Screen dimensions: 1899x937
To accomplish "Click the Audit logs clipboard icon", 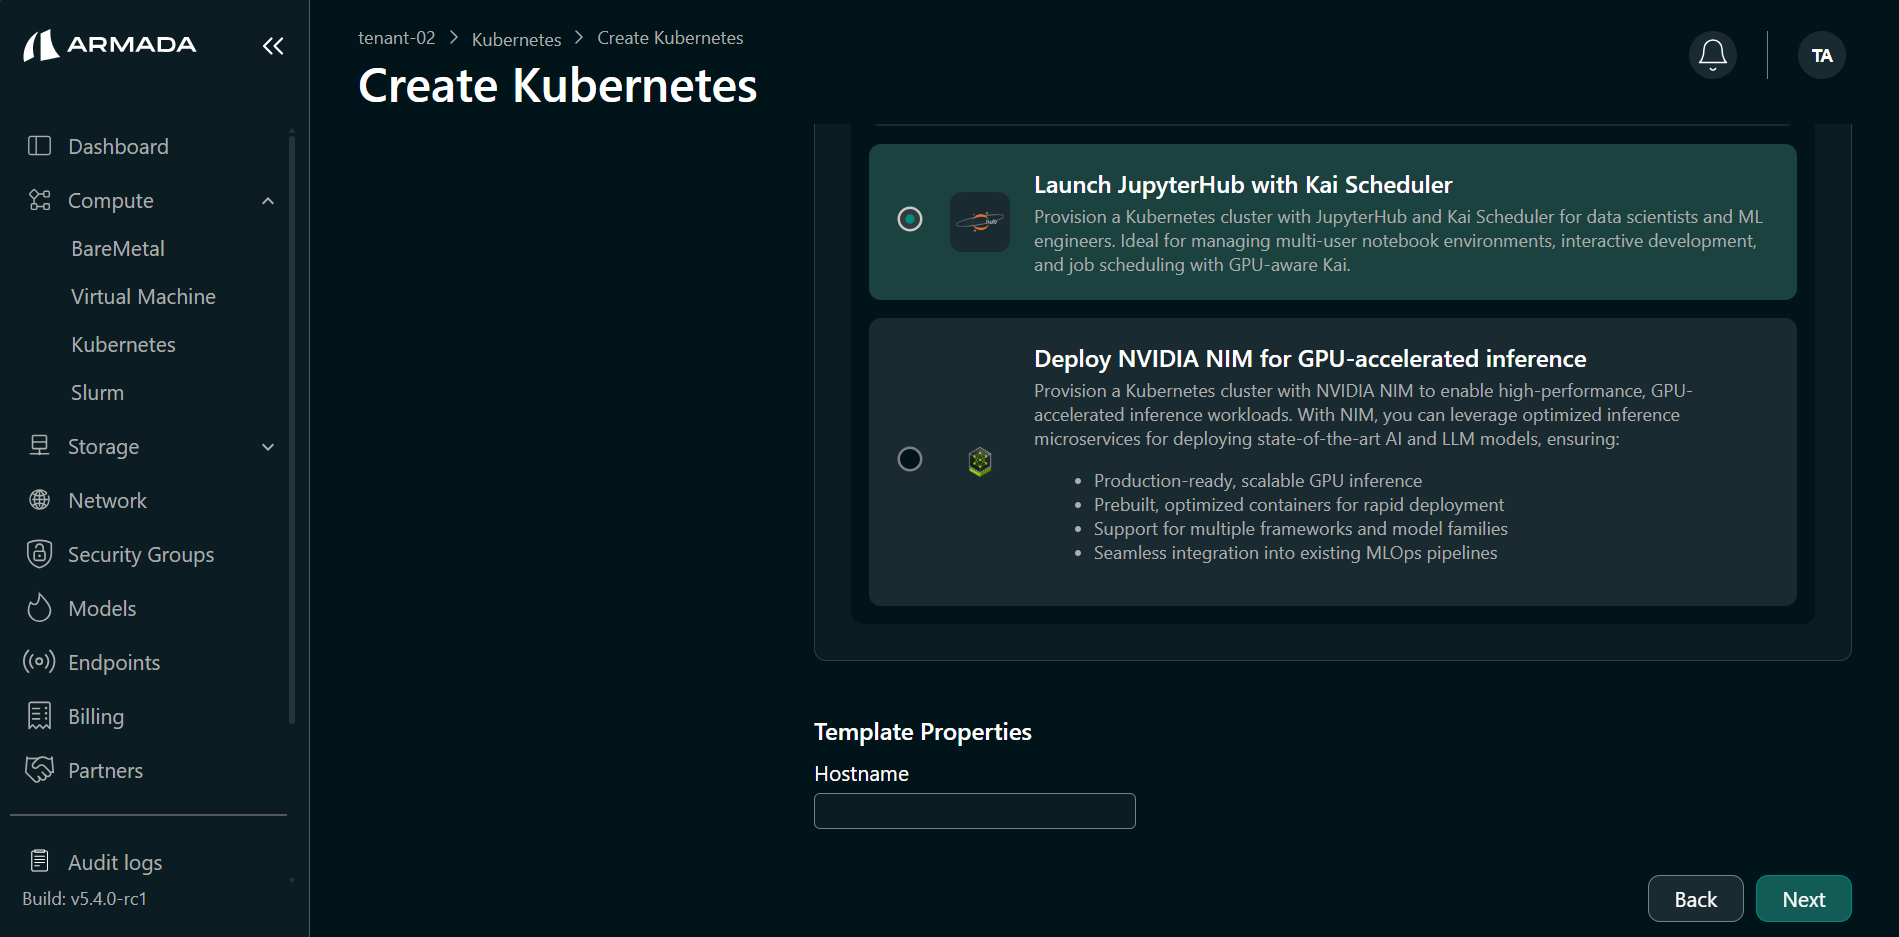I will pos(39,862).
